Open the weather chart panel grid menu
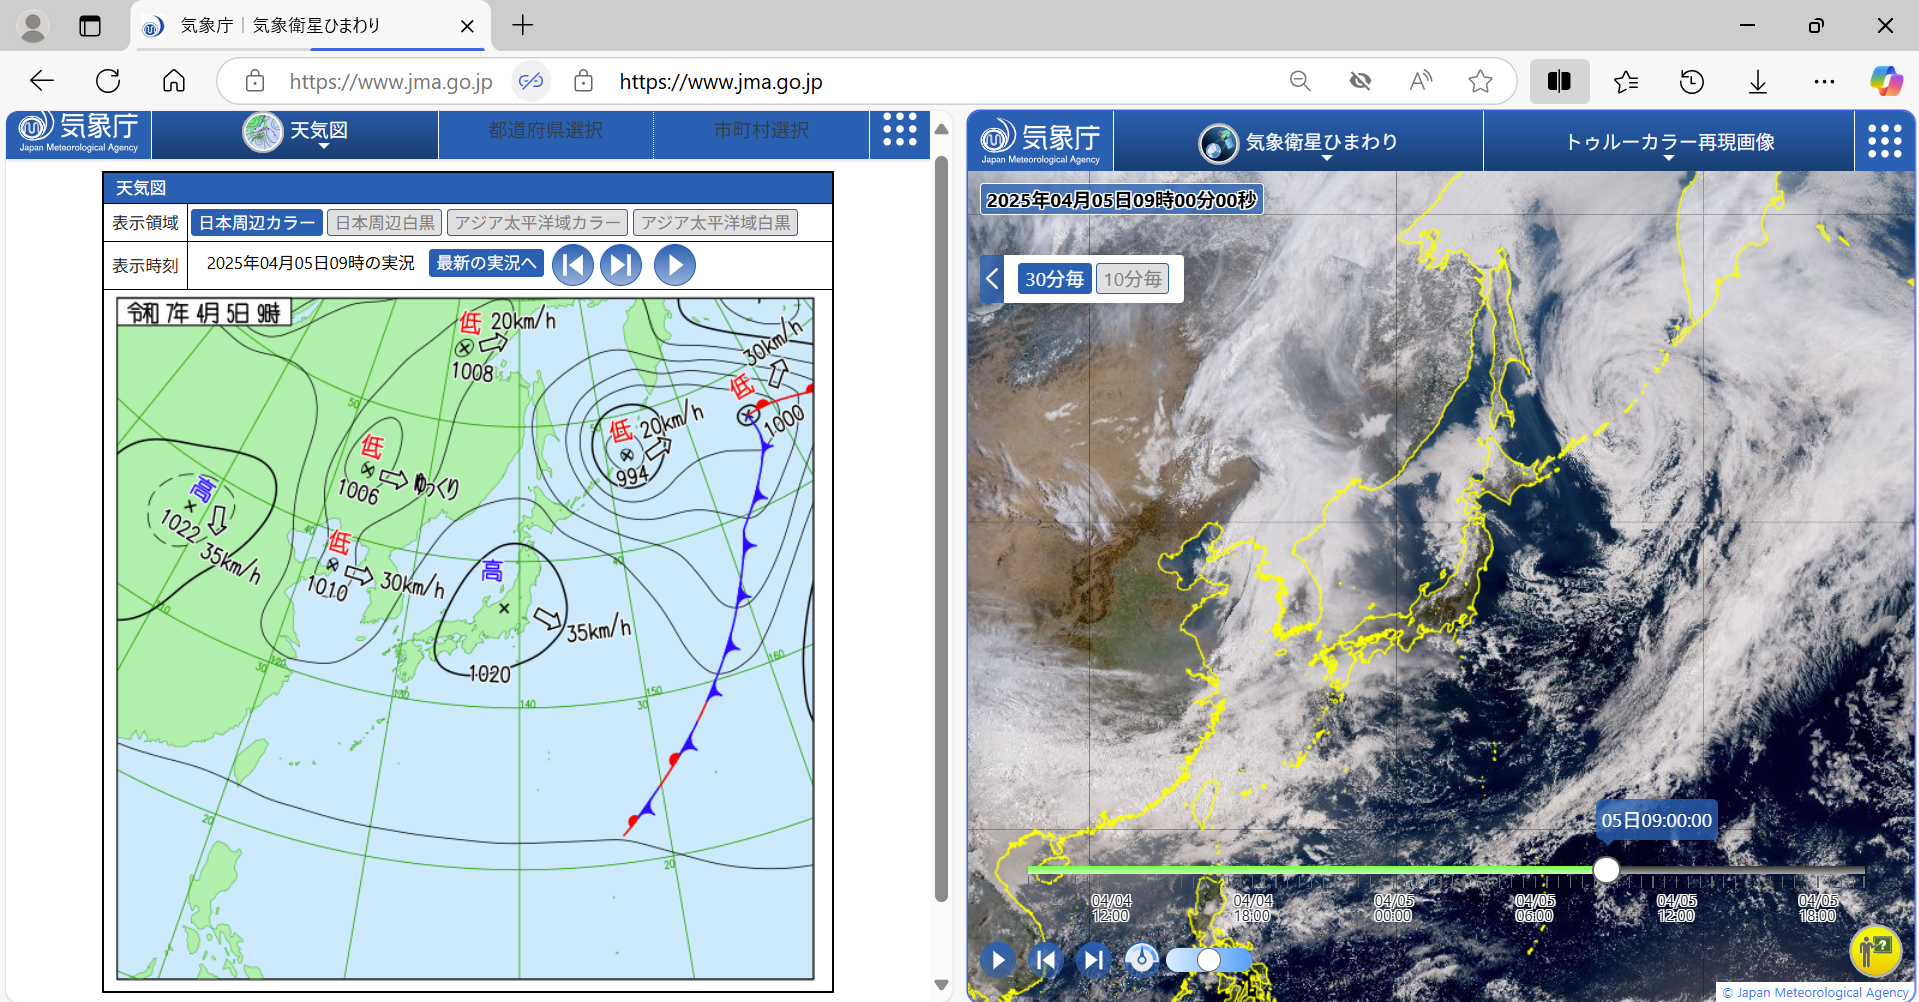Screen dimensions: 1919x1002 click(x=899, y=130)
